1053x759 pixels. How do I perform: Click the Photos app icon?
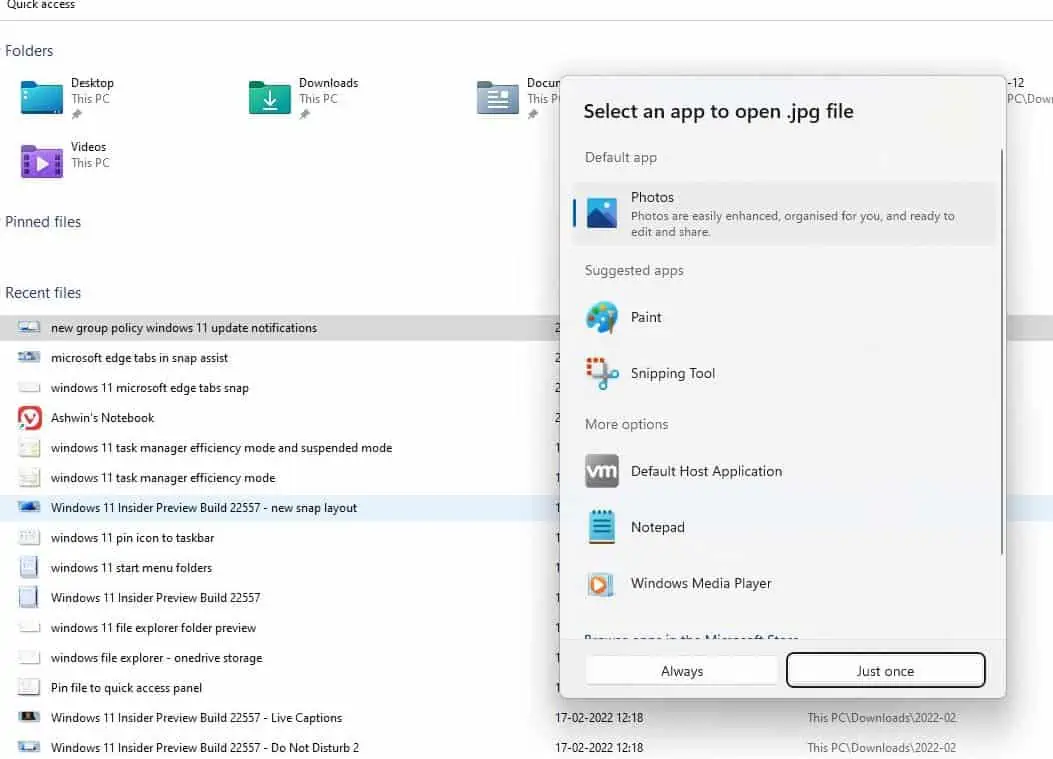coord(602,213)
